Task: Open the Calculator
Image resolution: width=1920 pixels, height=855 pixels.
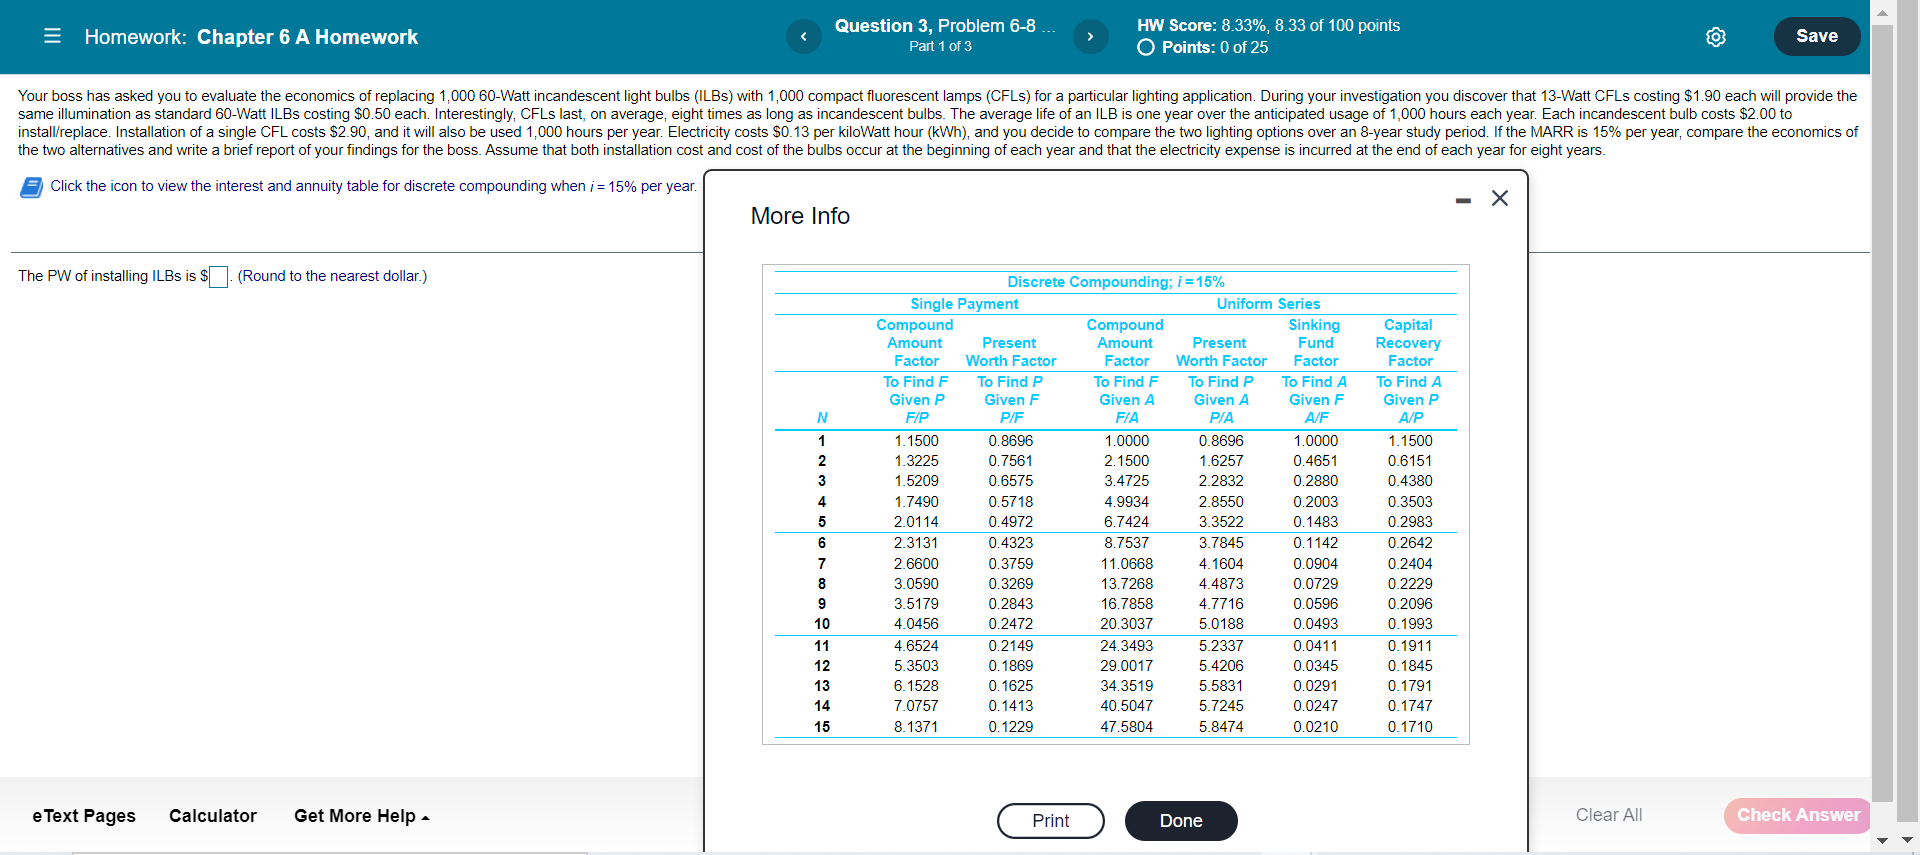Action: pyautogui.click(x=213, y=816)
